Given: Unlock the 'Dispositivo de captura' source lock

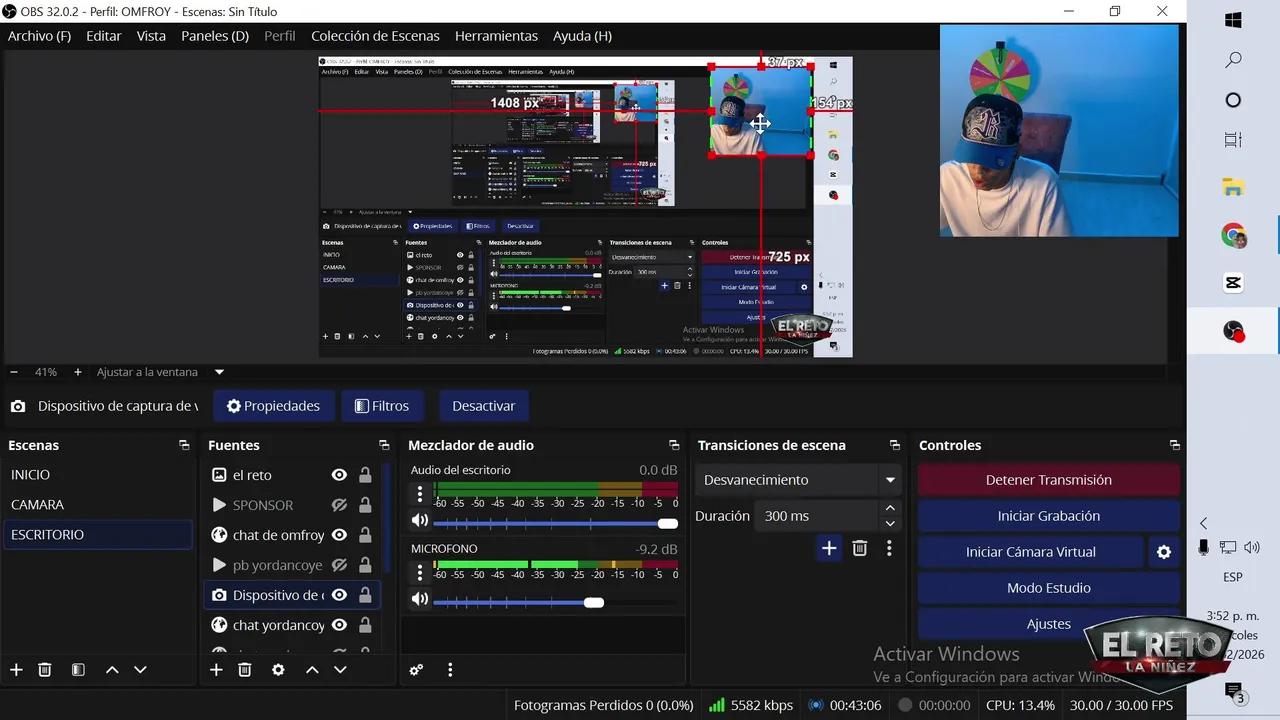Looking at the screenshot, I should point(365,595).
